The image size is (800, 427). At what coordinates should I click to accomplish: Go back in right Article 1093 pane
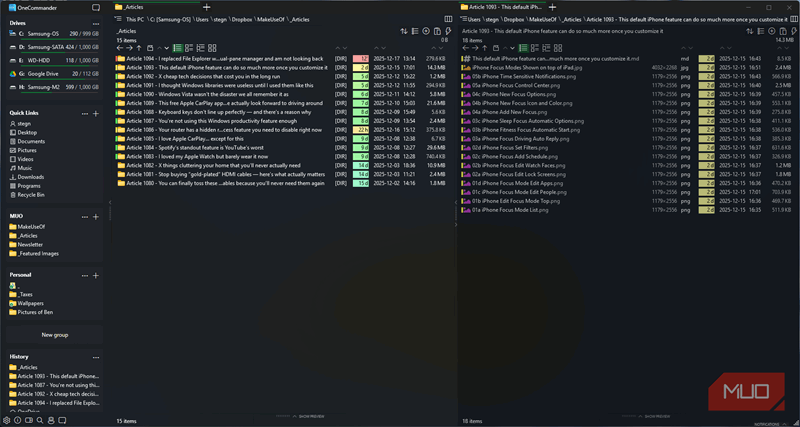466,48
